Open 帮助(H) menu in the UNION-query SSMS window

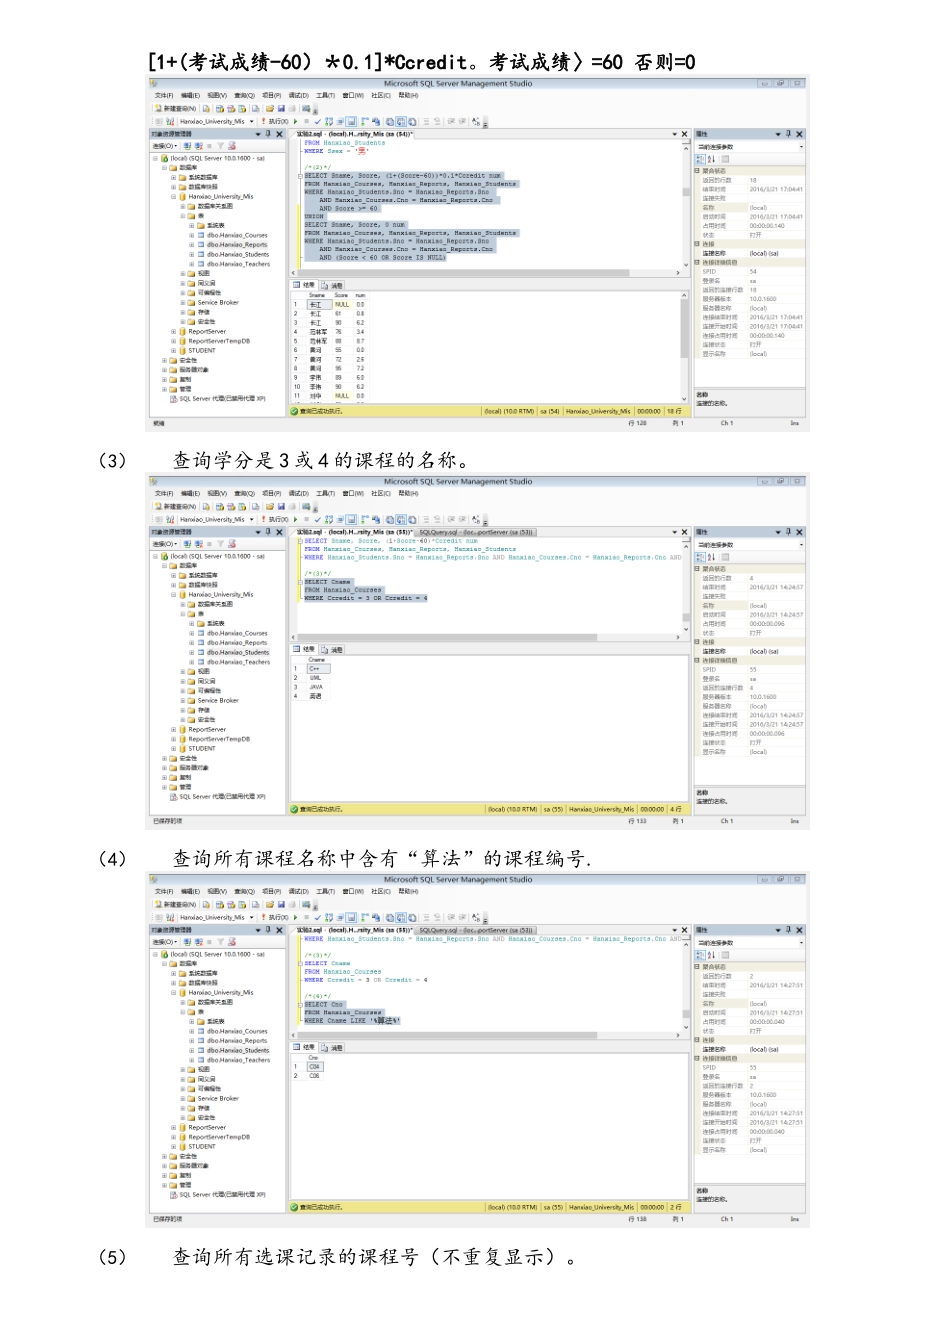408,96
